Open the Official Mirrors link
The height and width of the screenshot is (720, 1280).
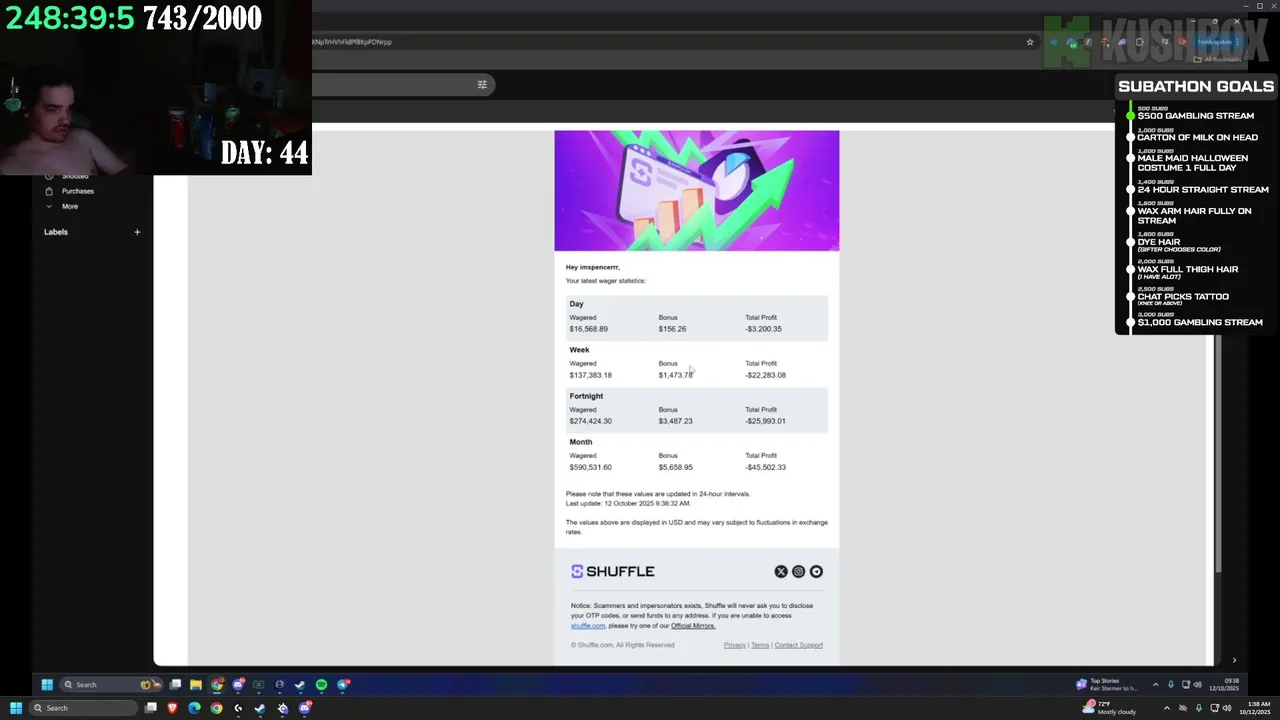click(693, 626)
